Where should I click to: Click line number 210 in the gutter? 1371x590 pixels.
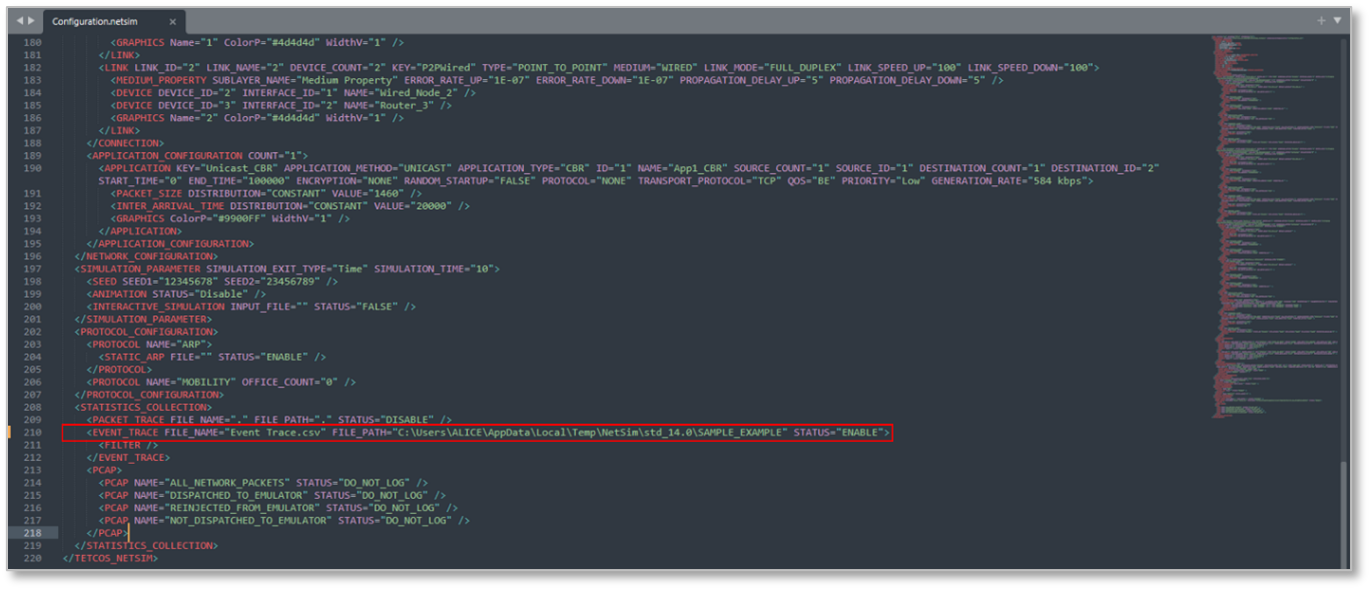pyautogui.click(x=31, y=432)
